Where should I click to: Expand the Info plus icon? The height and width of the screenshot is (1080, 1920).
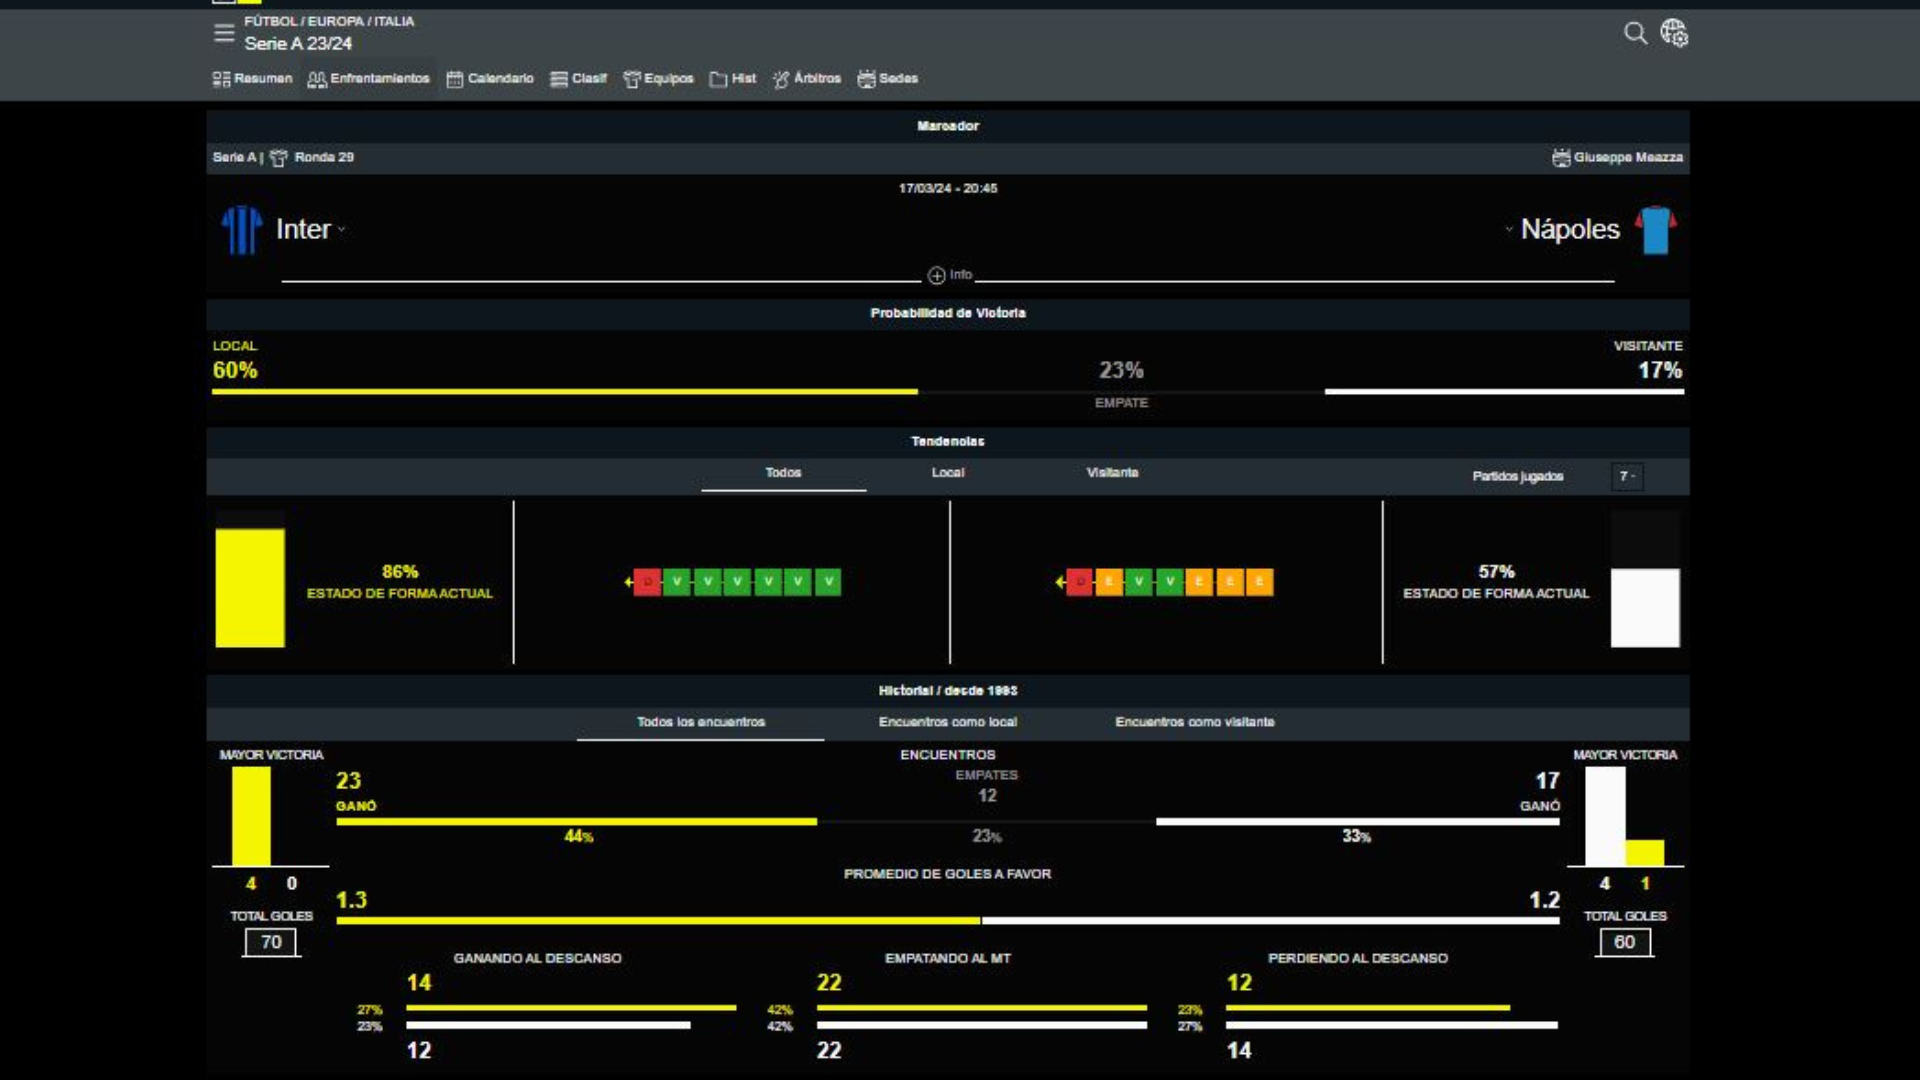click(x=936, y=275)
